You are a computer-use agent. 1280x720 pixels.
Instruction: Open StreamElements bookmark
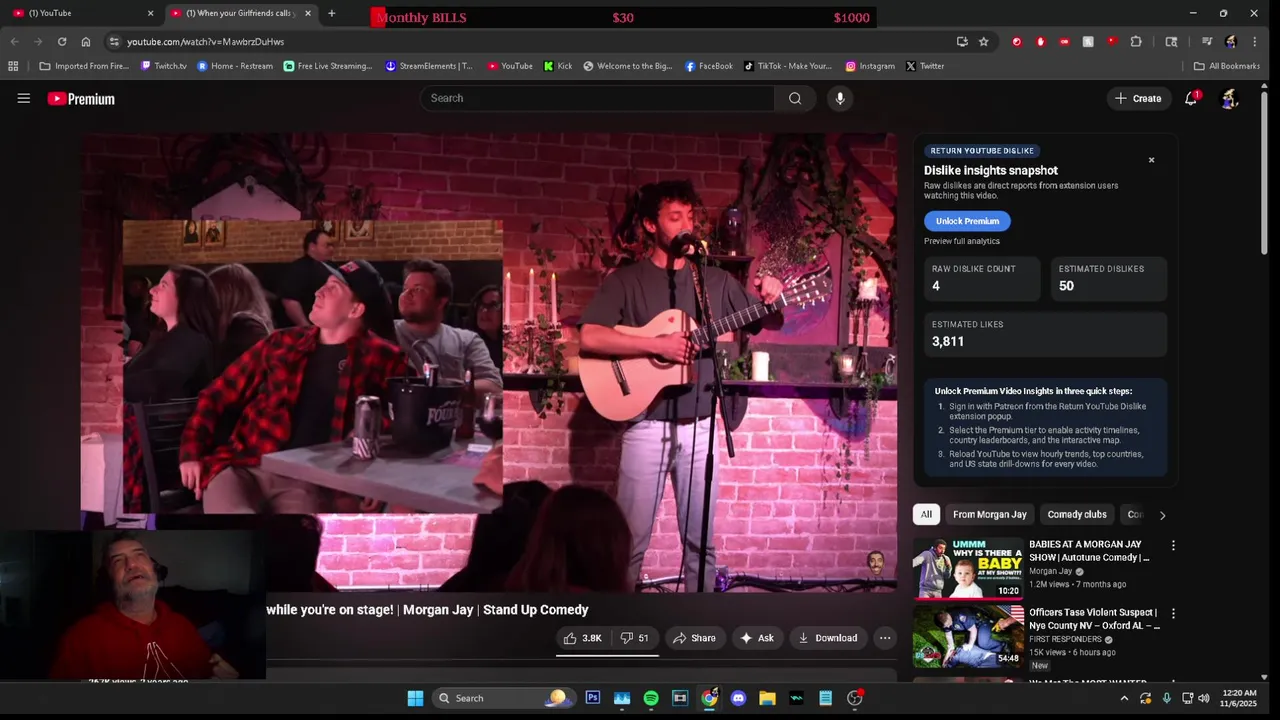pyautogui.click(x=429, y=66)
